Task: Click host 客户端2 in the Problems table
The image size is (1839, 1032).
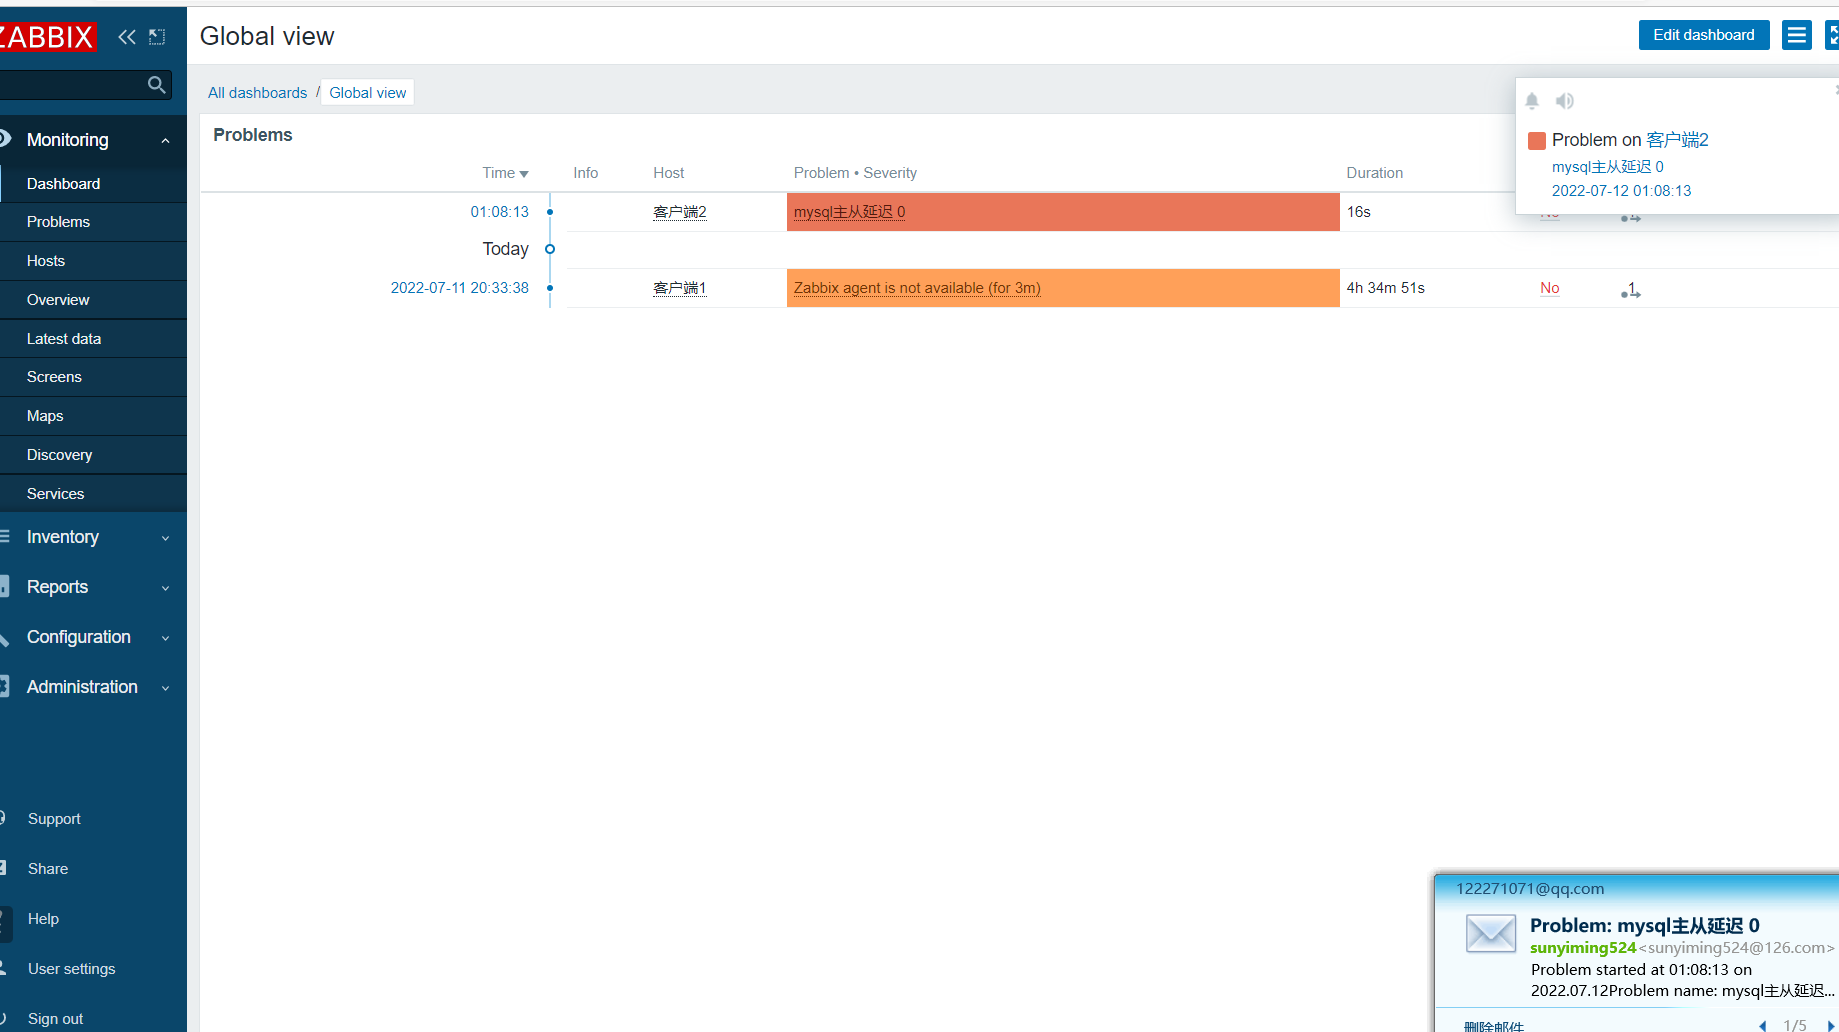Action: pyautogui.click(x=680, y=212)
